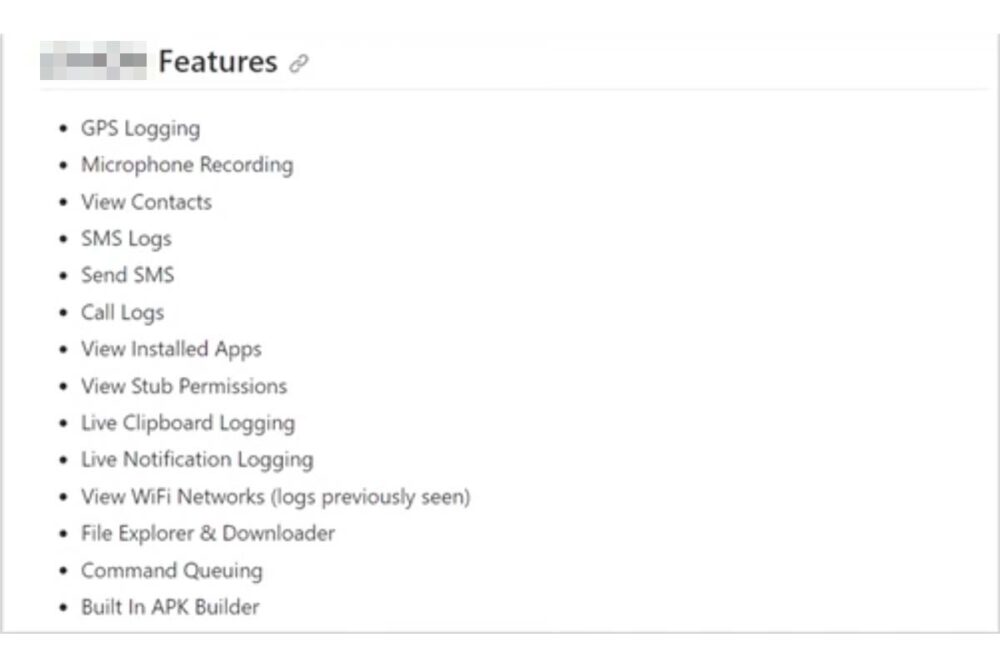
Task: Click the bullet point beside GPS Logging
Action: tap(65, 129)
